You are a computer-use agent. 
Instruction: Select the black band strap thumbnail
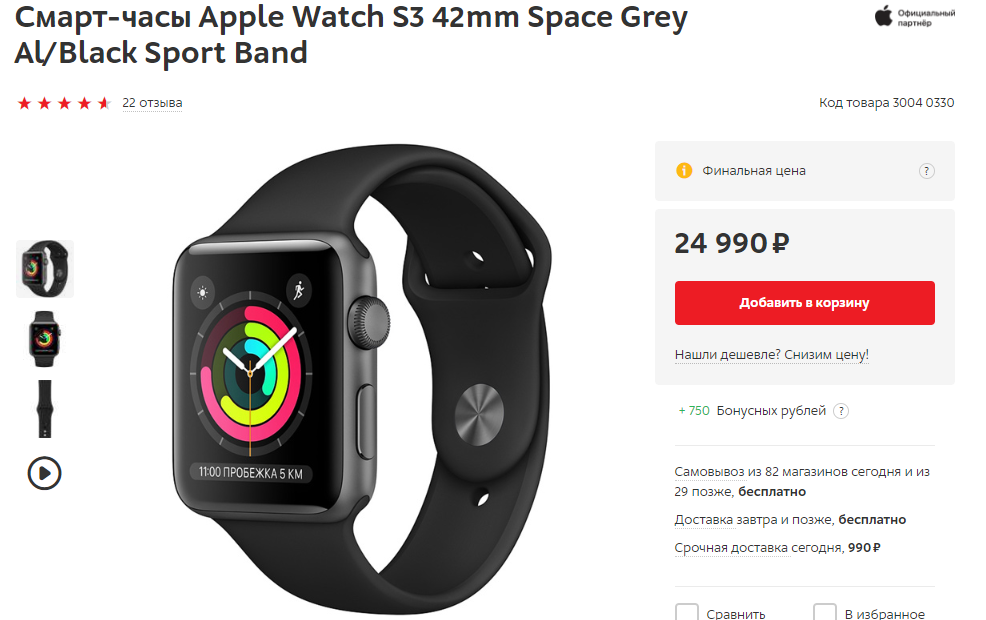(44, 409)
